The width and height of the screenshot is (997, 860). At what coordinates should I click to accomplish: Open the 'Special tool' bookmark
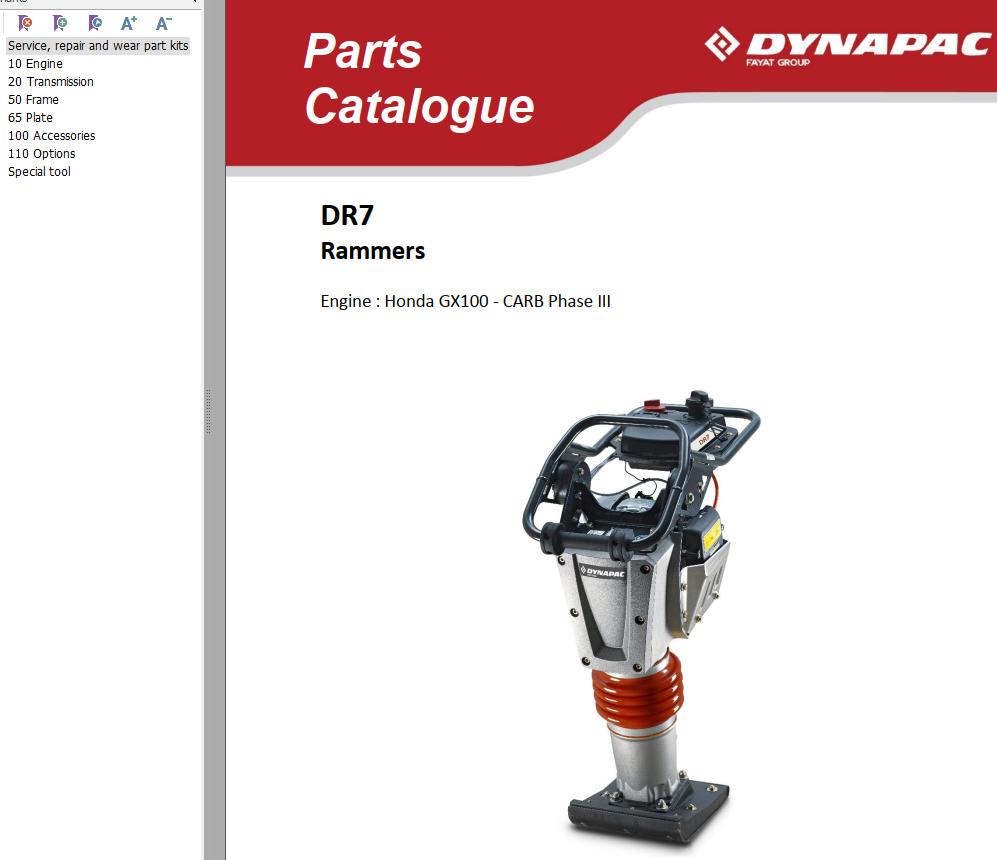tap(39, 172)
